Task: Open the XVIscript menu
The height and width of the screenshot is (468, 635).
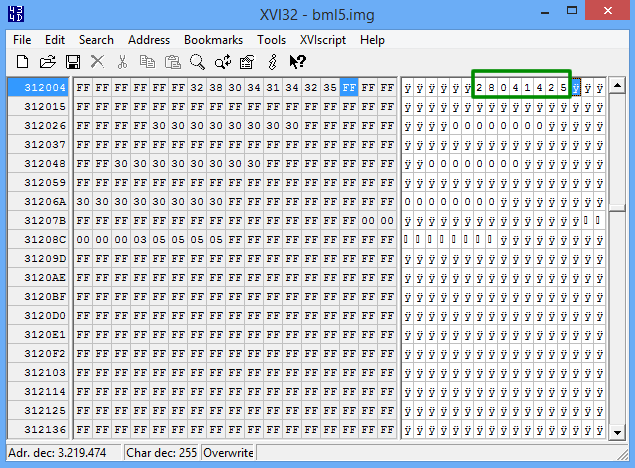Action: coord(323,40)
